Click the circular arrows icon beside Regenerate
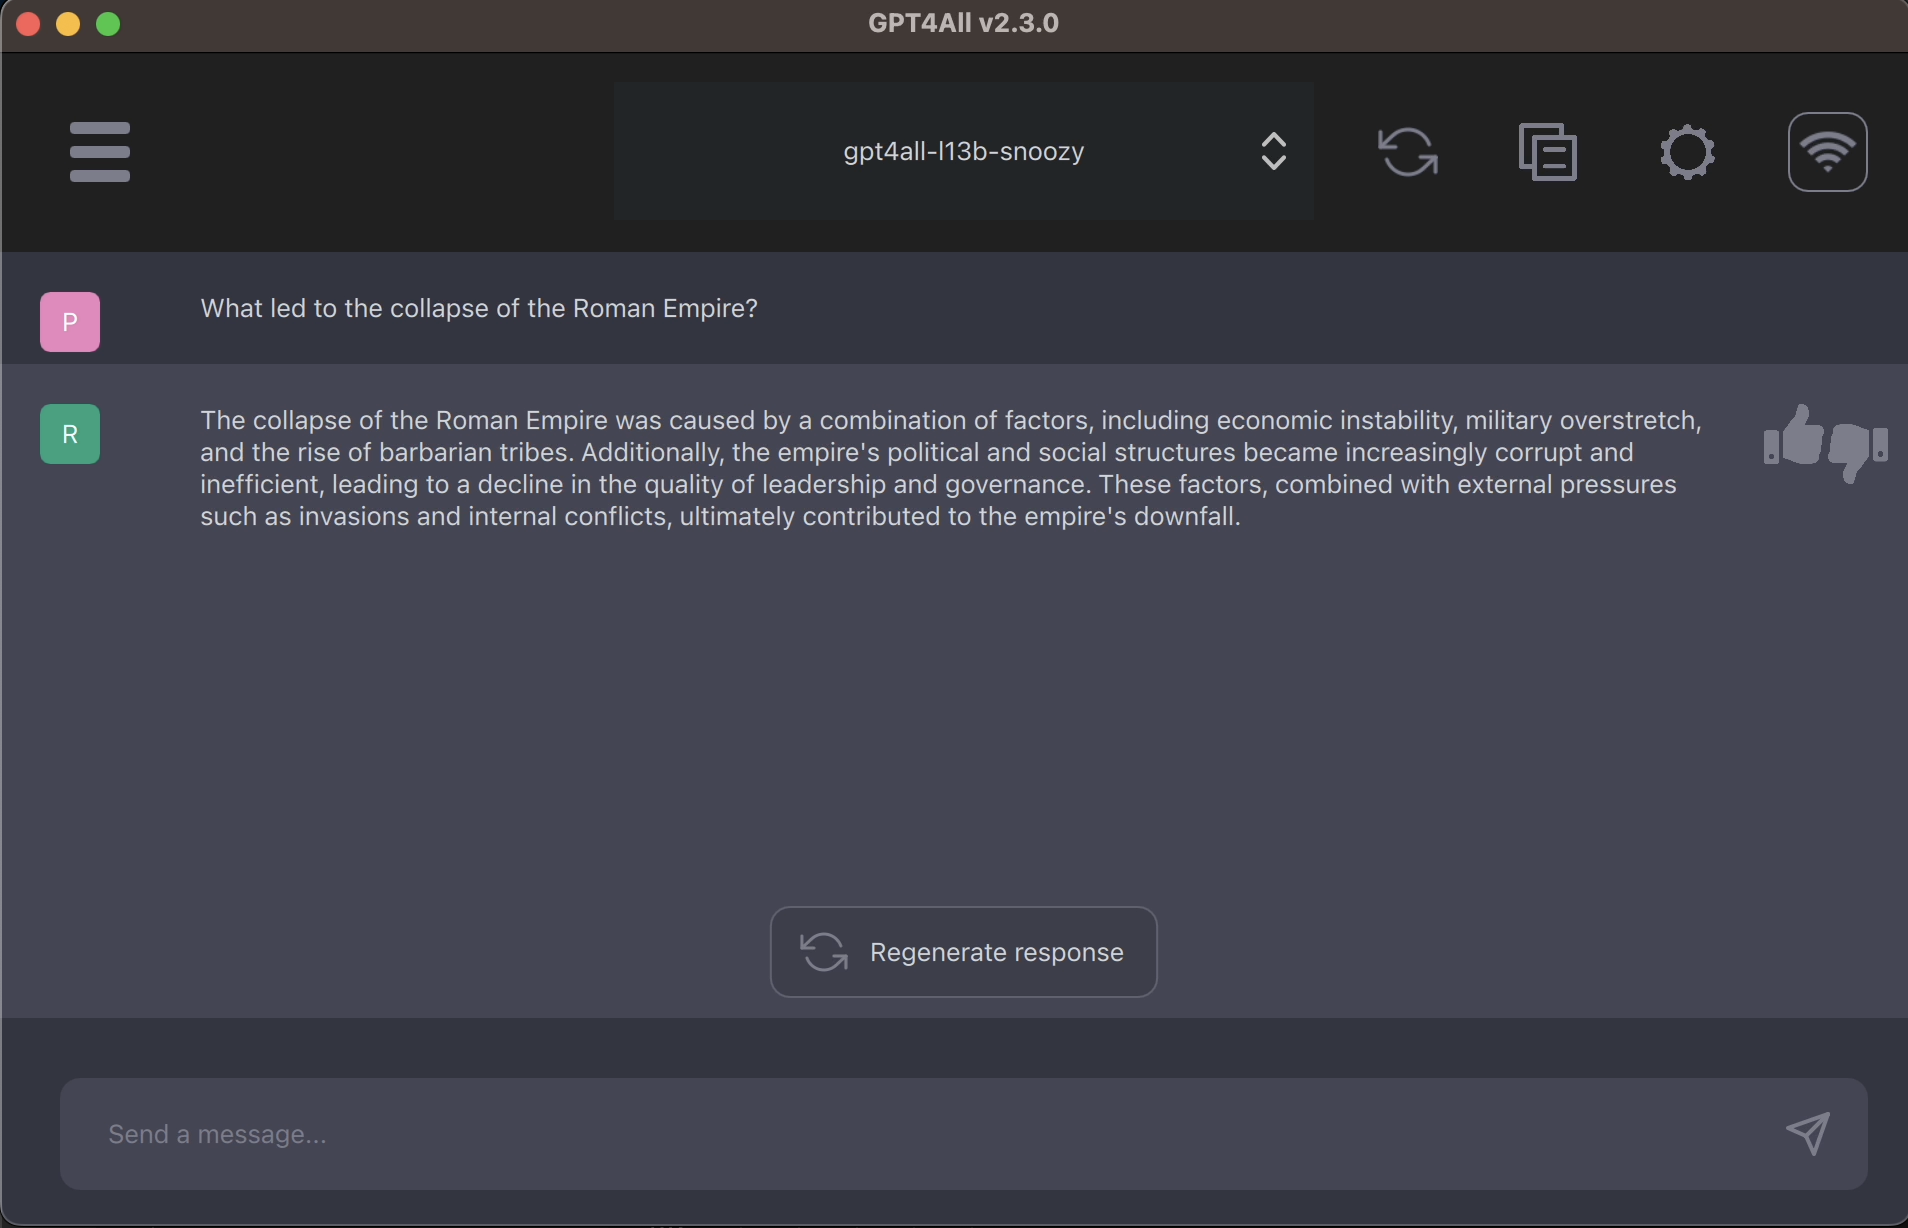 824,952
